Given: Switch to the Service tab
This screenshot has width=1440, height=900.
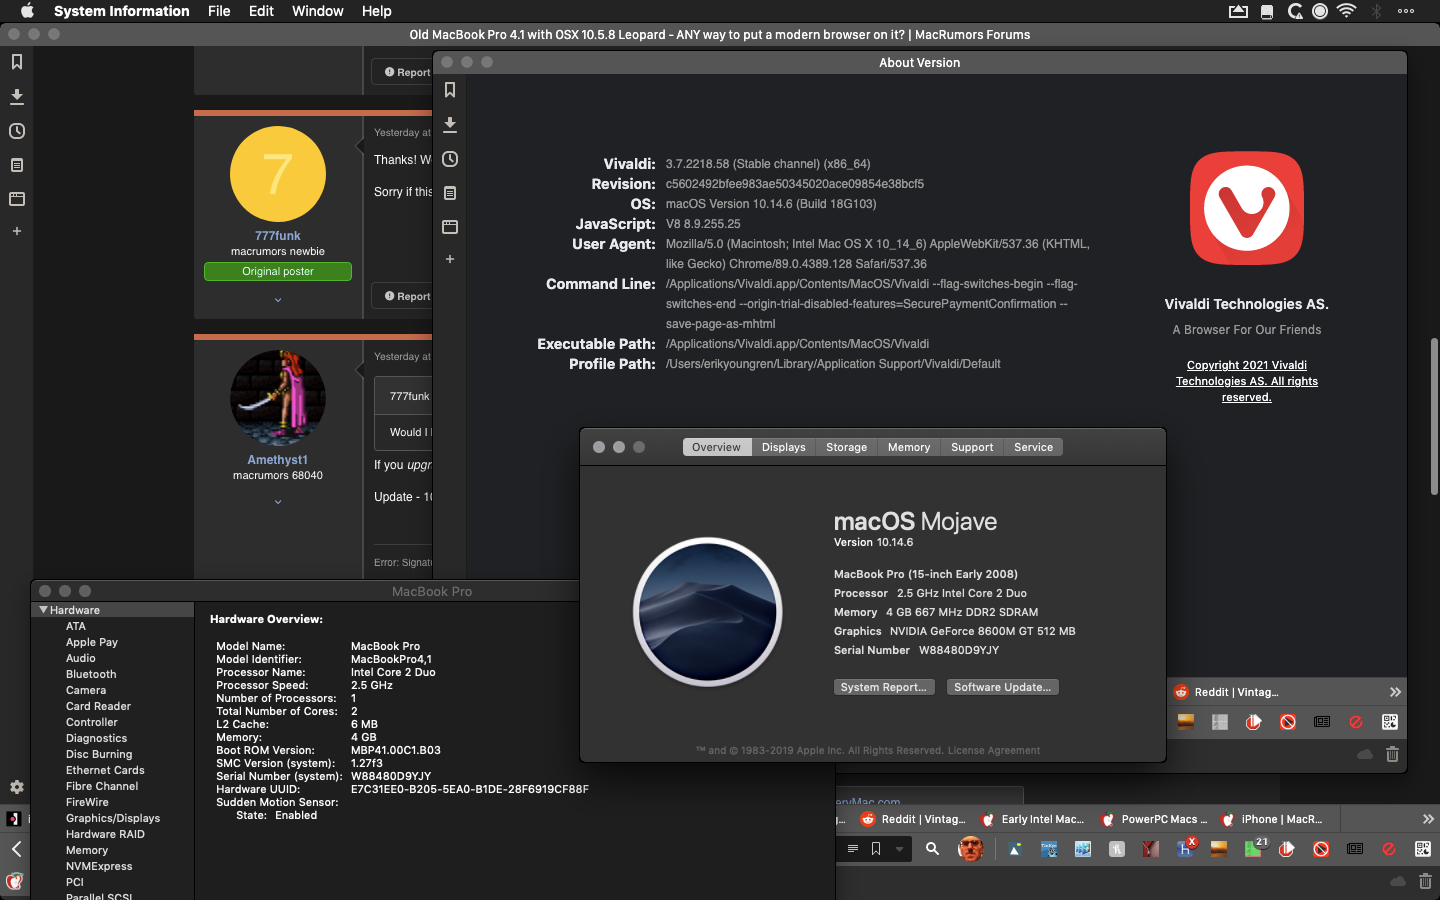Looking at the screenshot, I should tap(1033, 447).
